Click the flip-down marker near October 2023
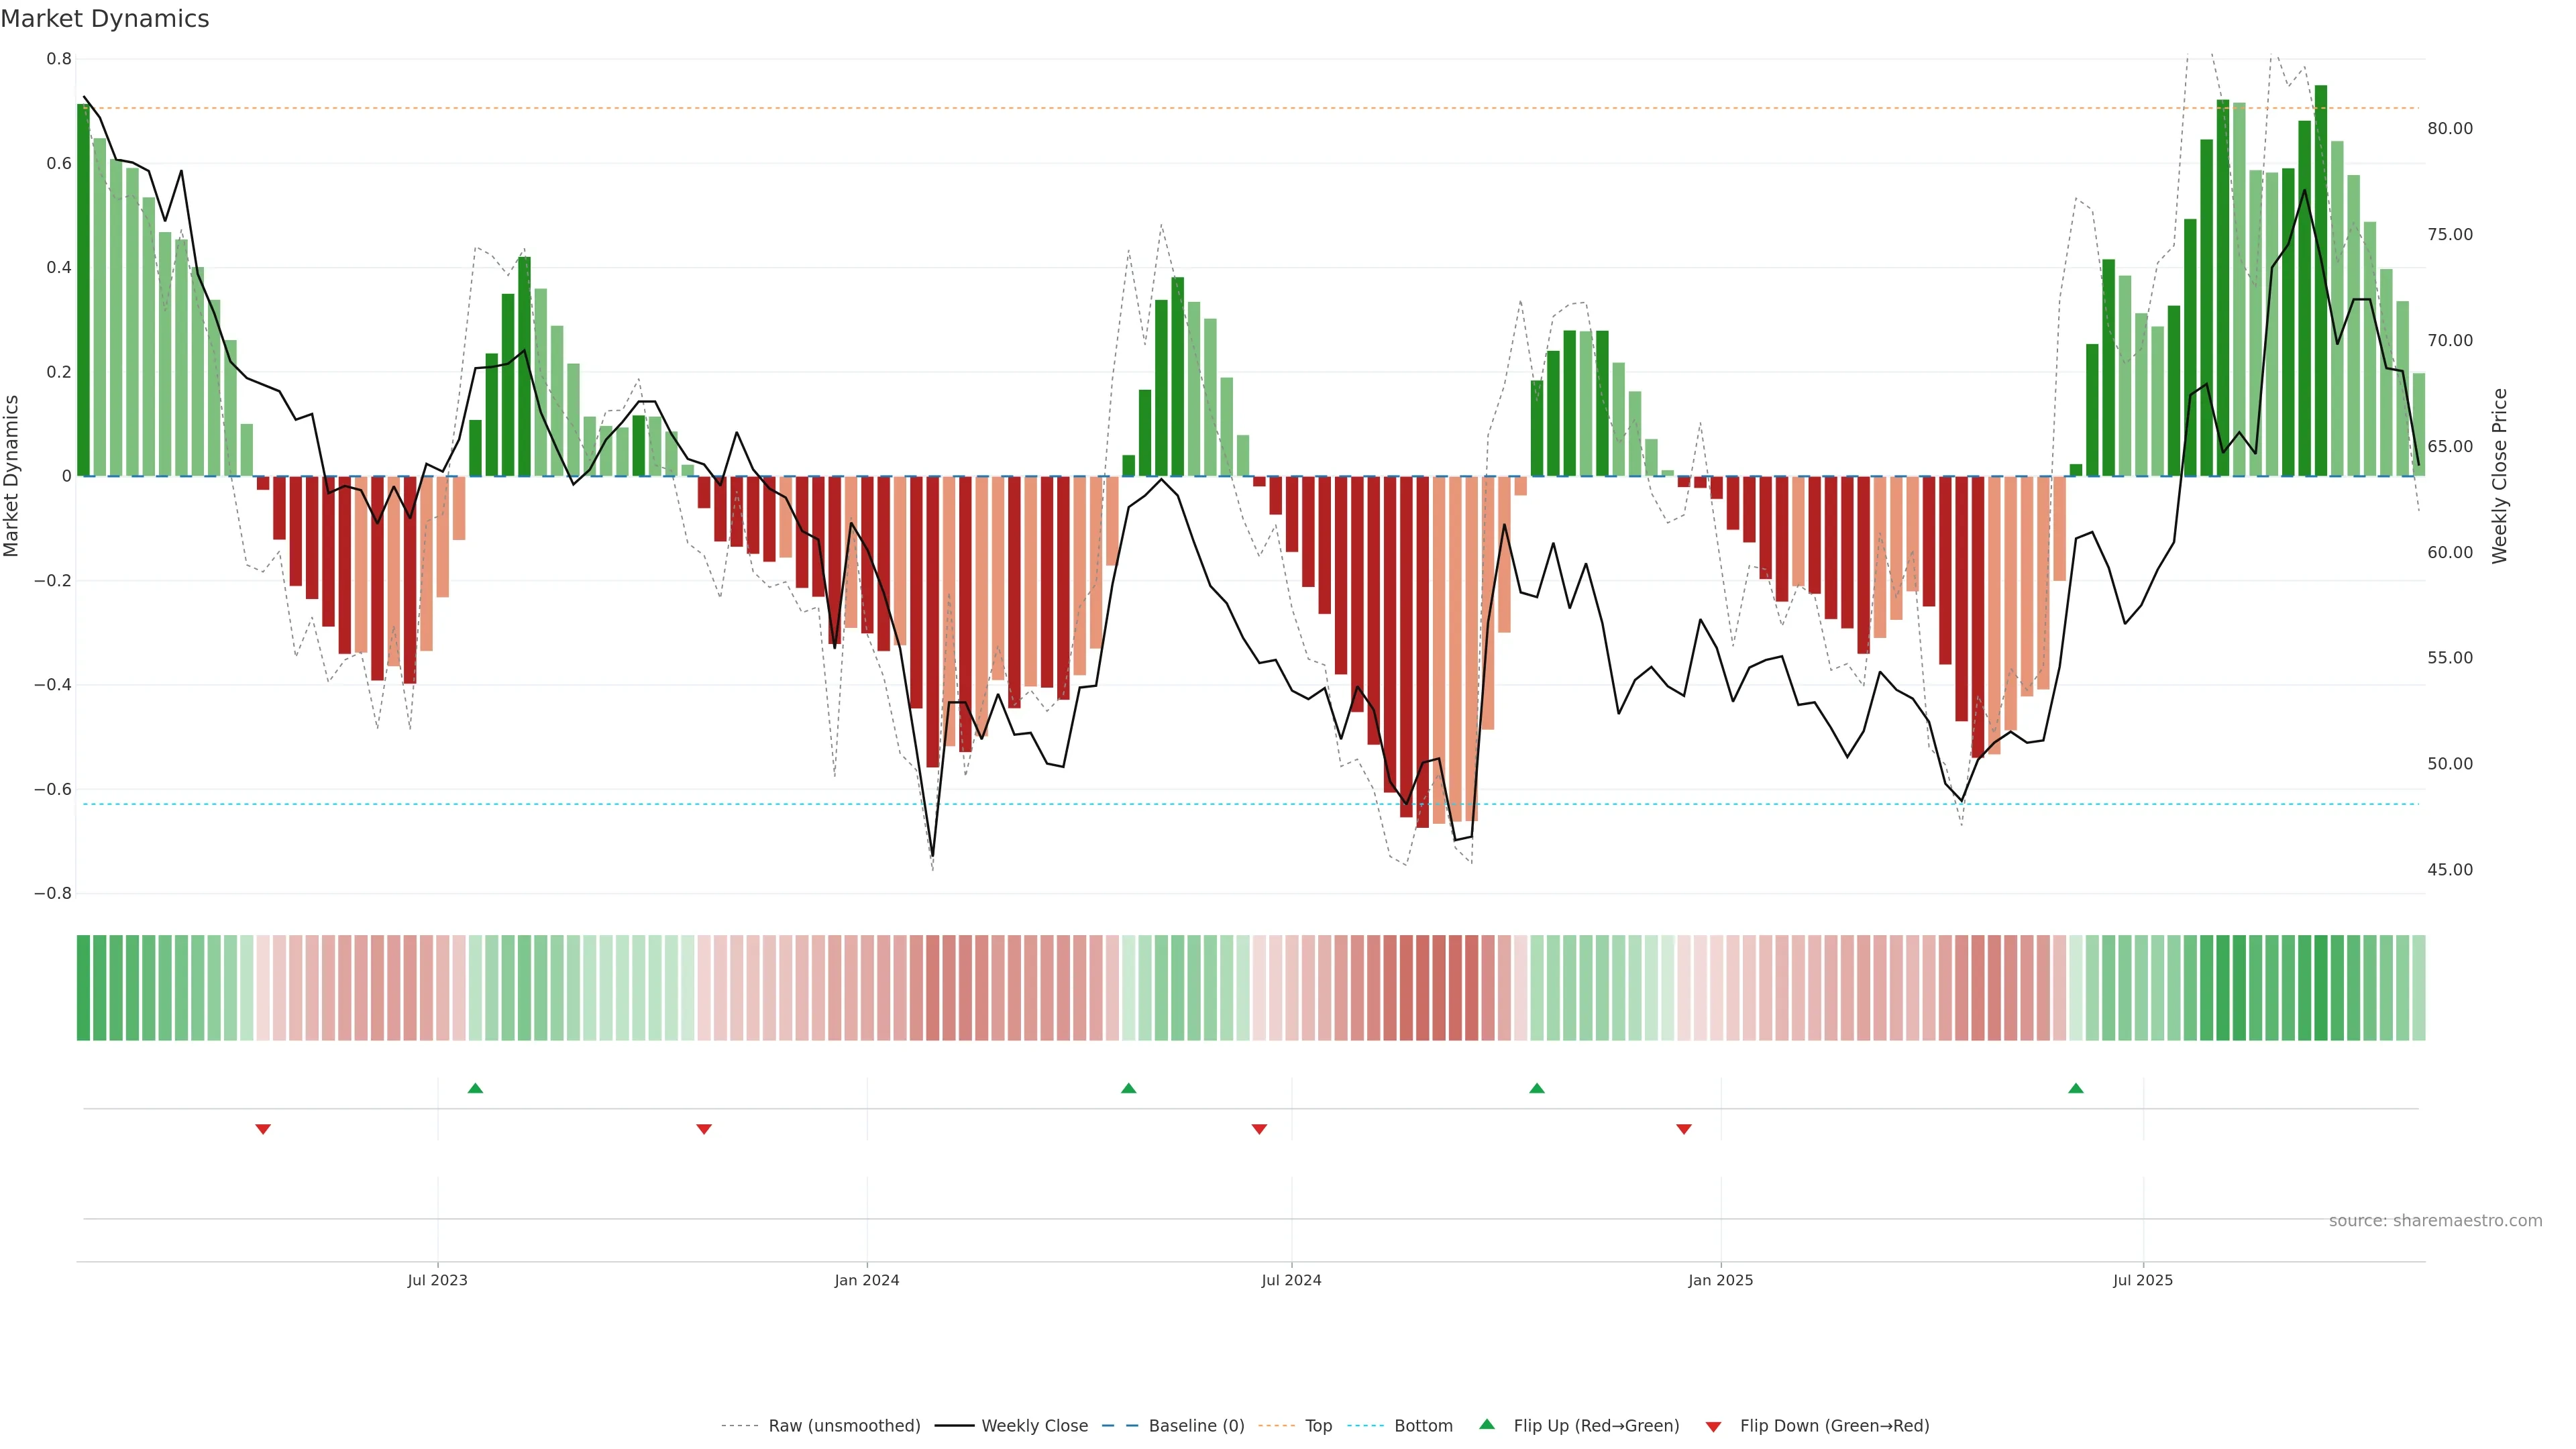This screenshot has height=1449, width=2576. point(703,1129)
